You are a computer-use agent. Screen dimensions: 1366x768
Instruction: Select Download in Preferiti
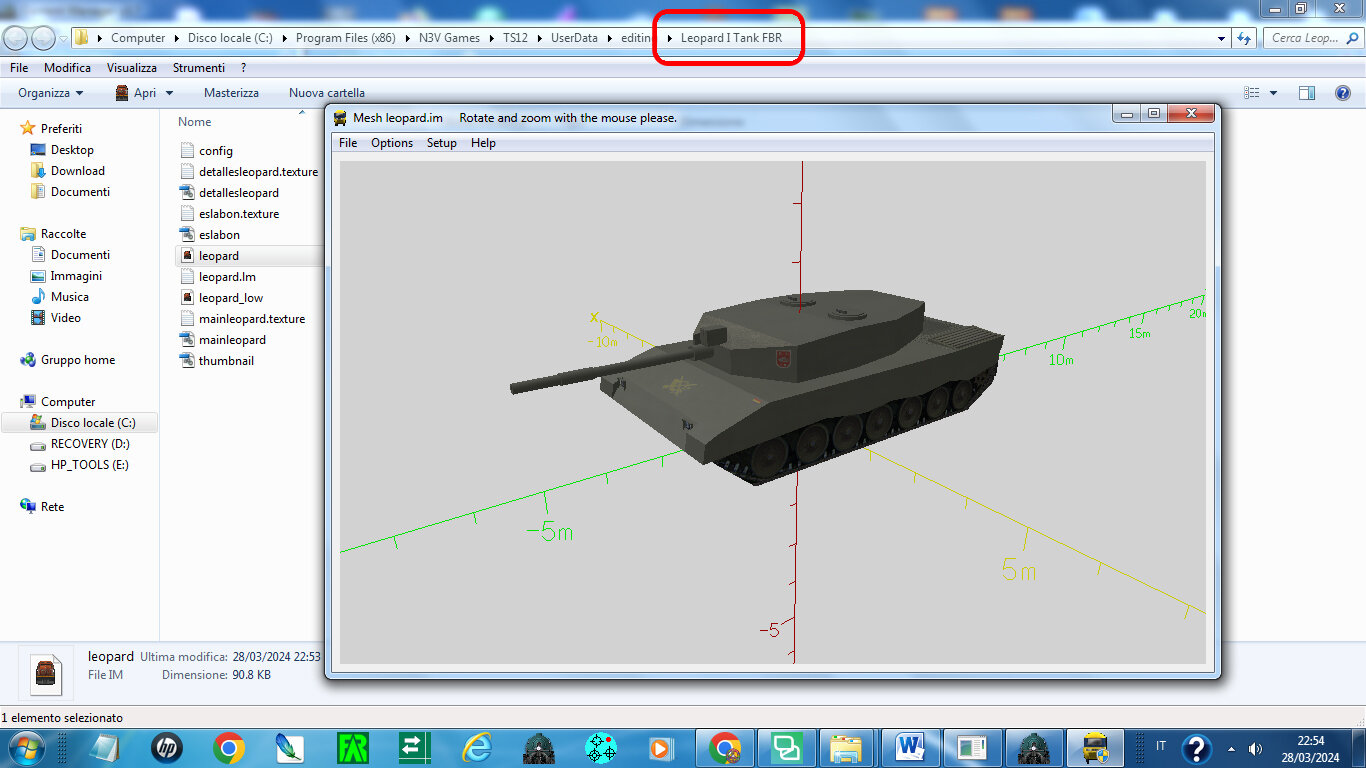pyautogui.click(x=77, y=171)
